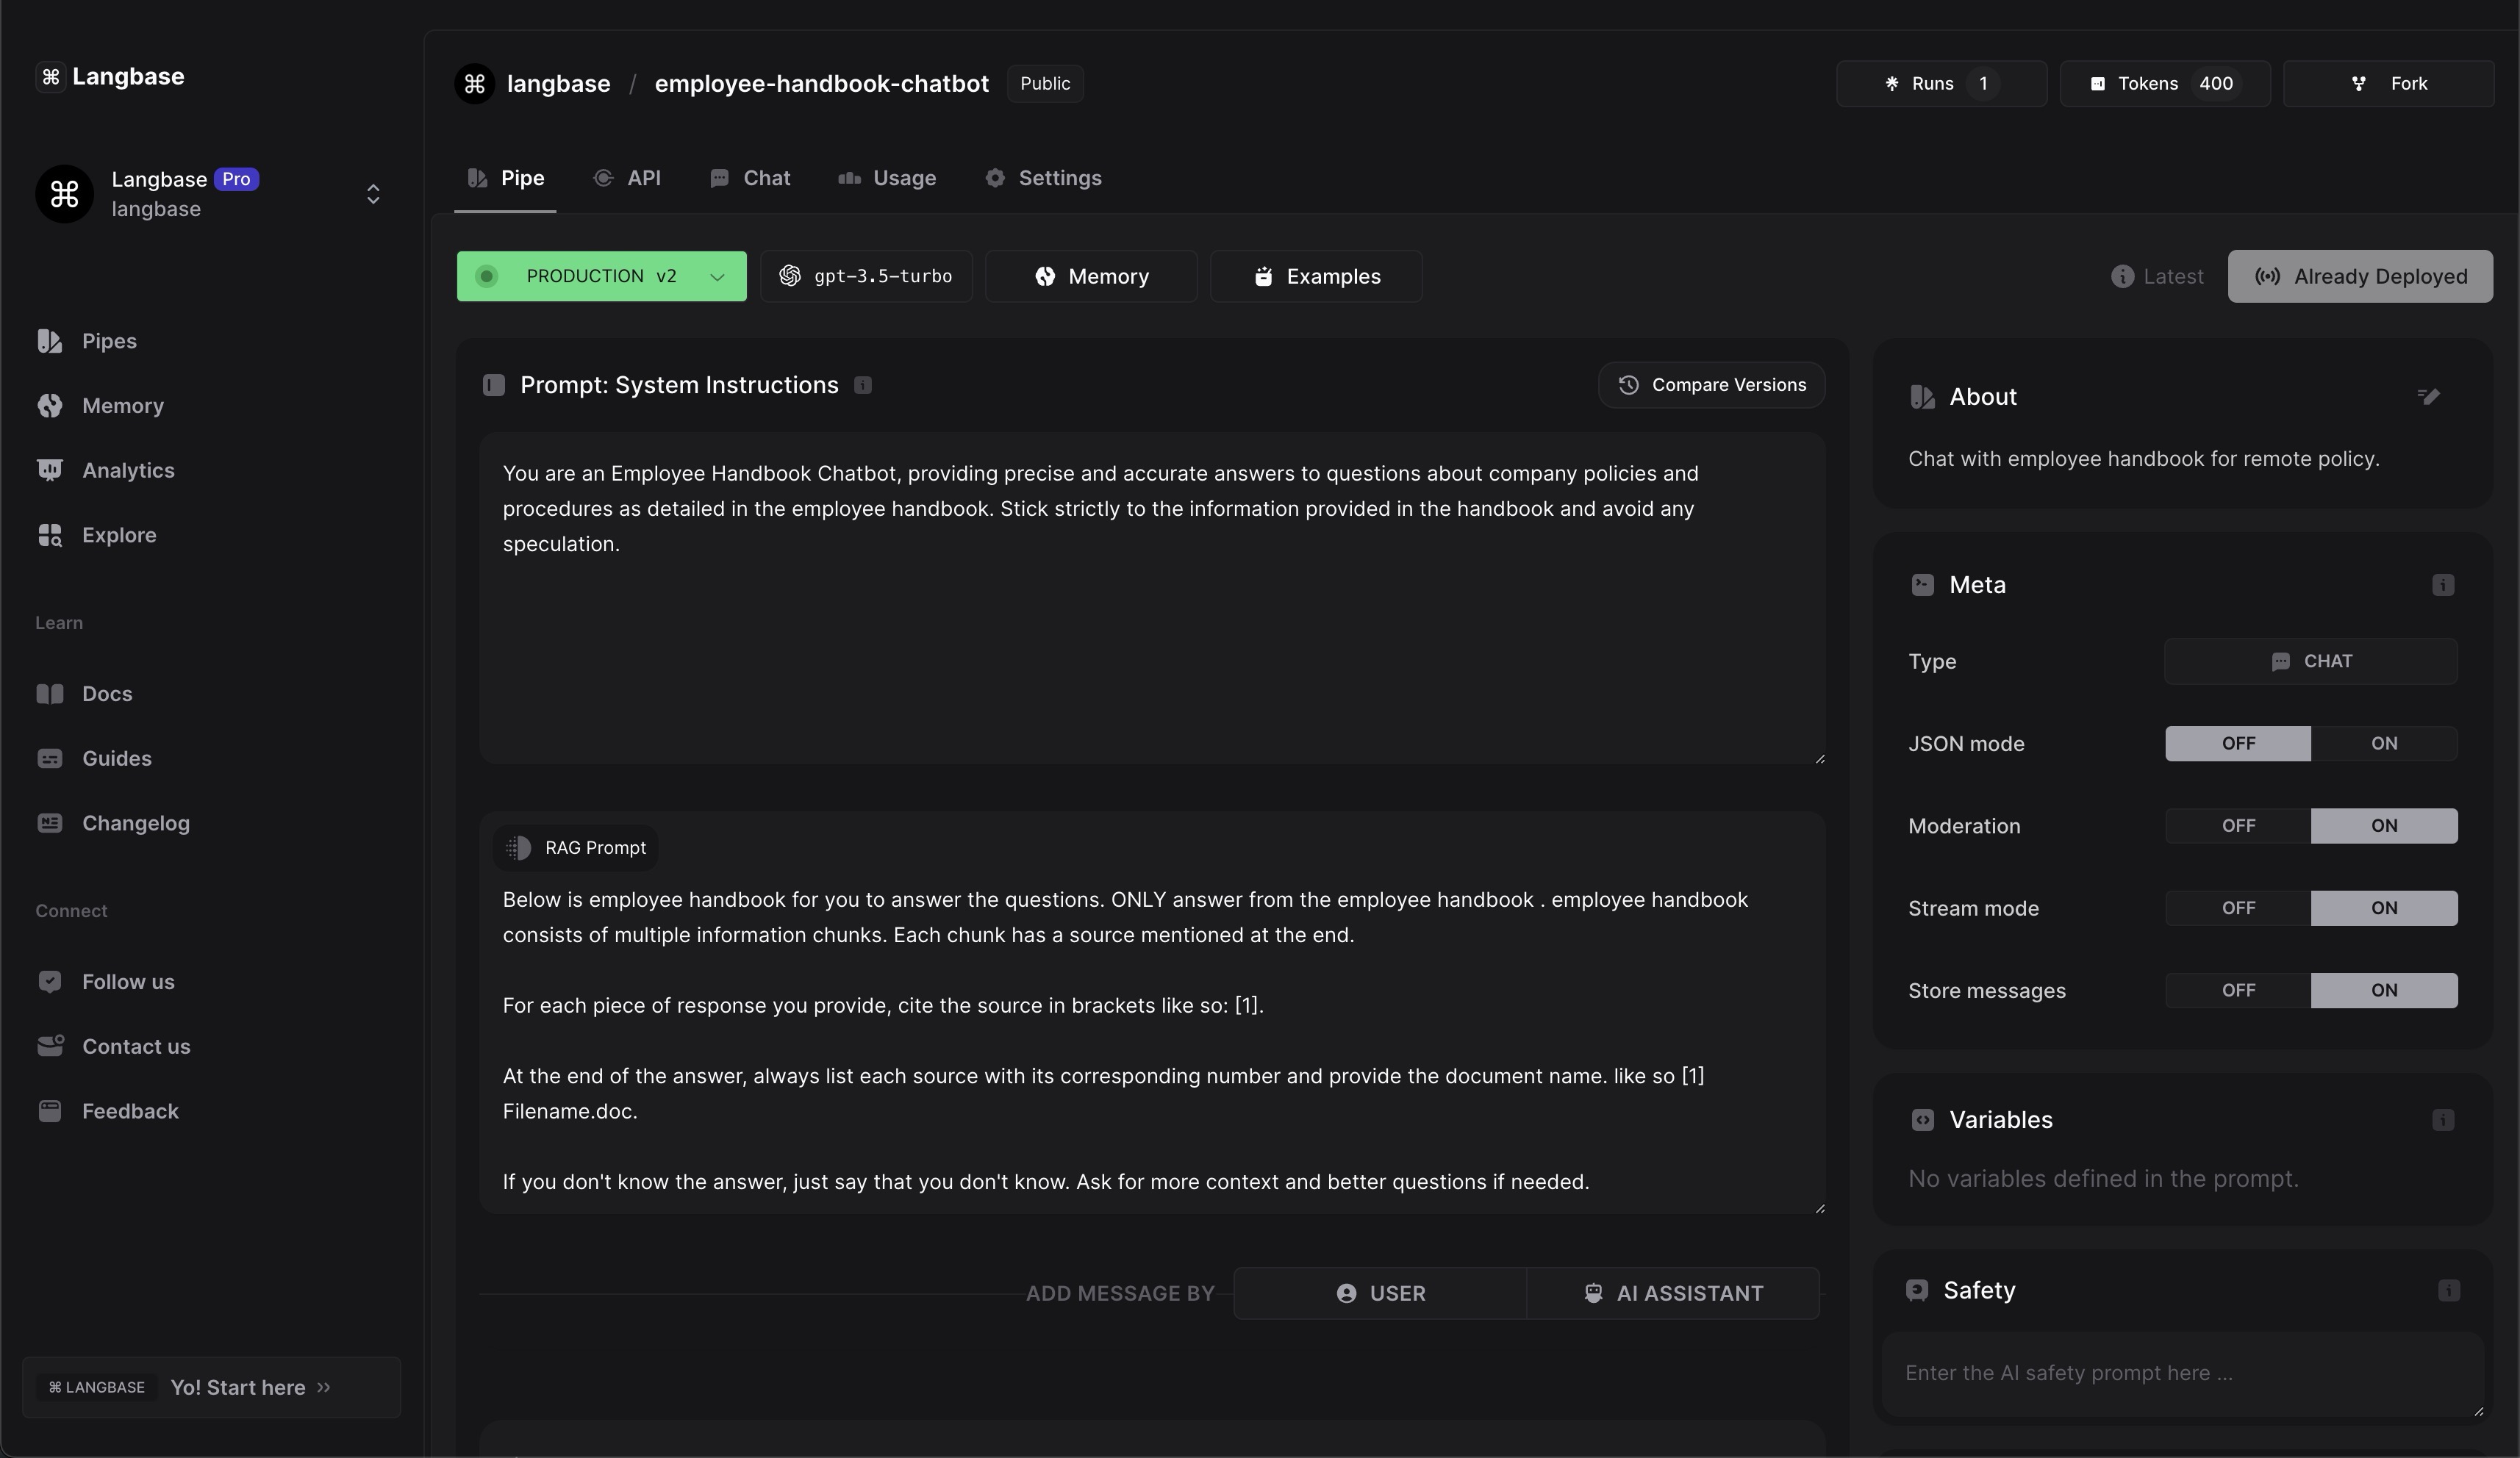This screenshot has height=1458, width=2520.
Task: Open Explore in the sidebar
Action: [118, 535]
